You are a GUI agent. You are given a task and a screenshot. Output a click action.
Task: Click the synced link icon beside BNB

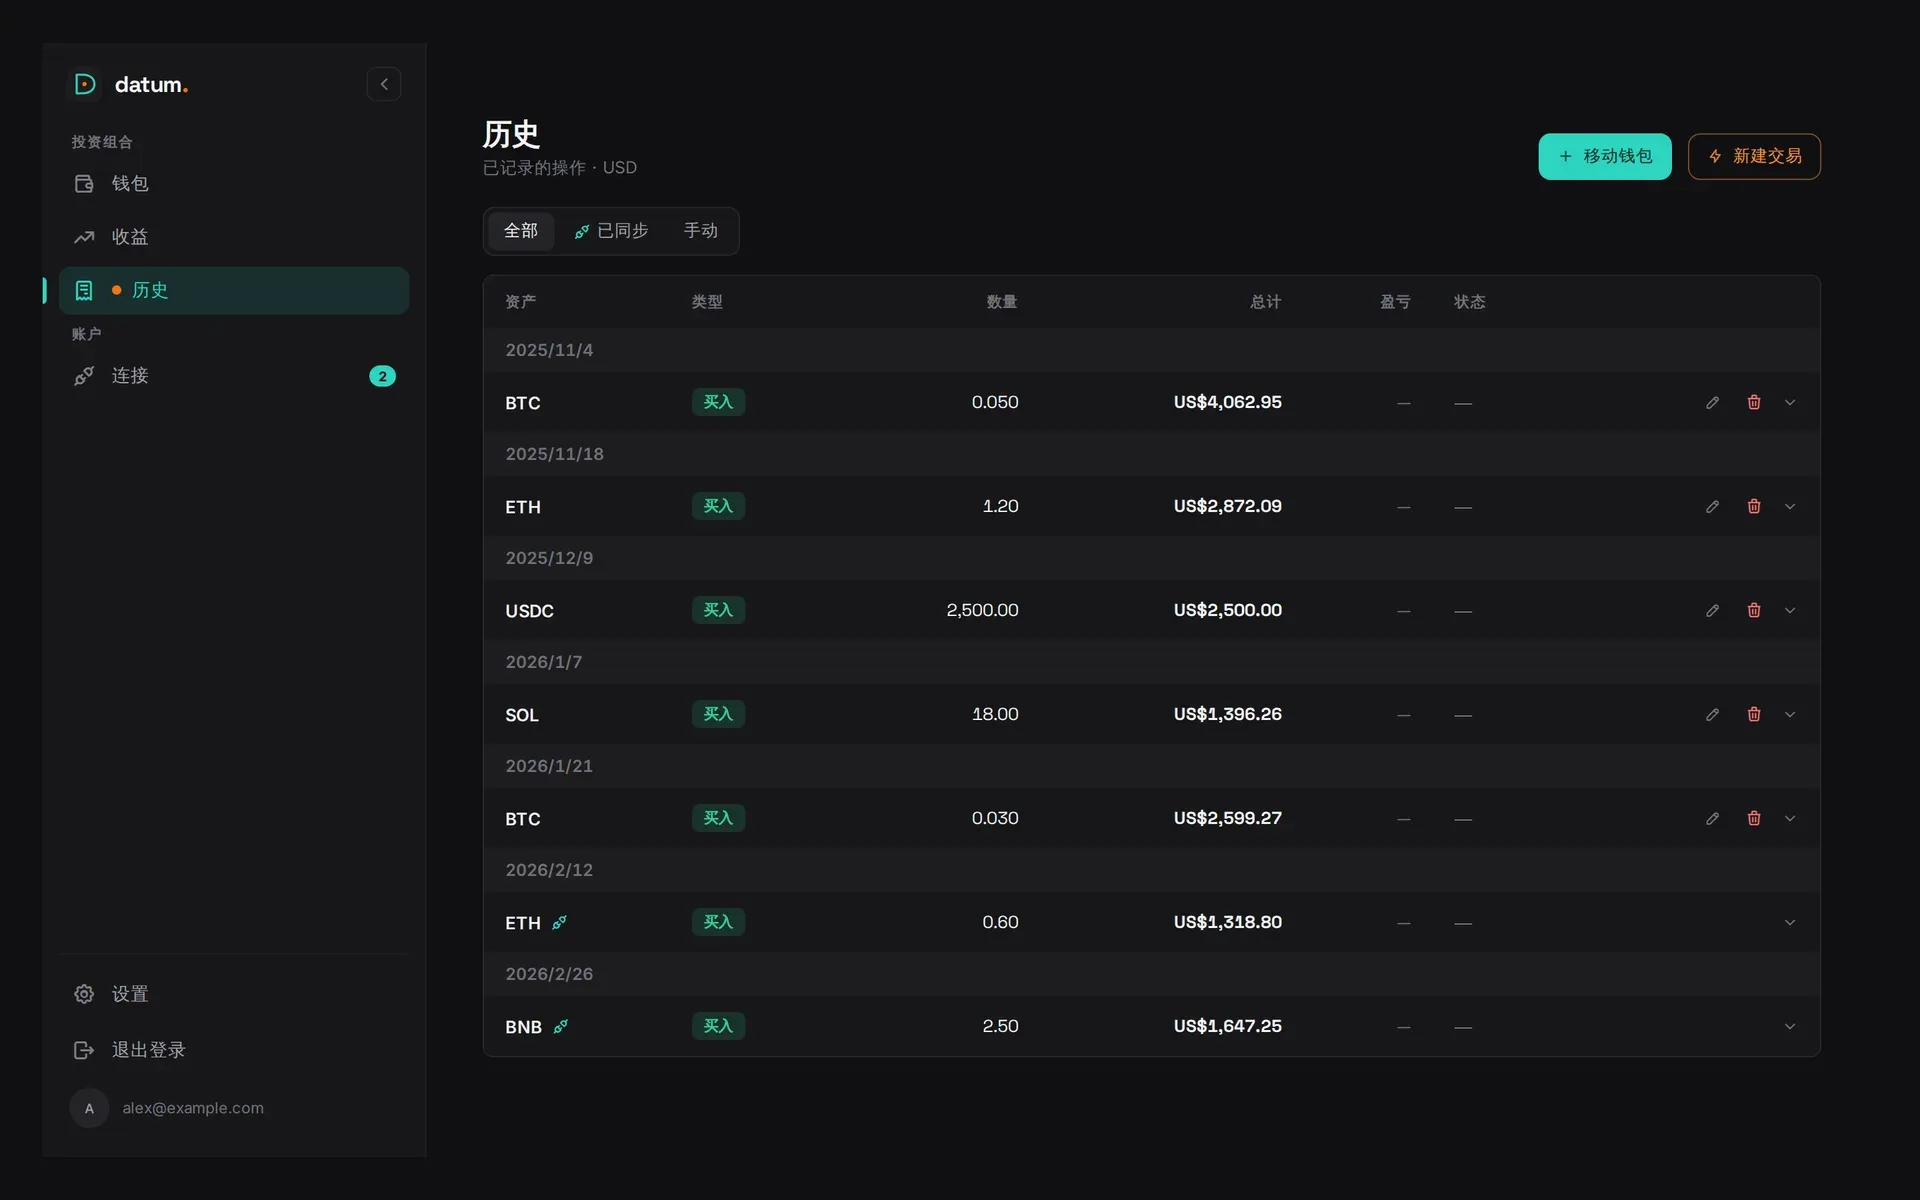561,1026
